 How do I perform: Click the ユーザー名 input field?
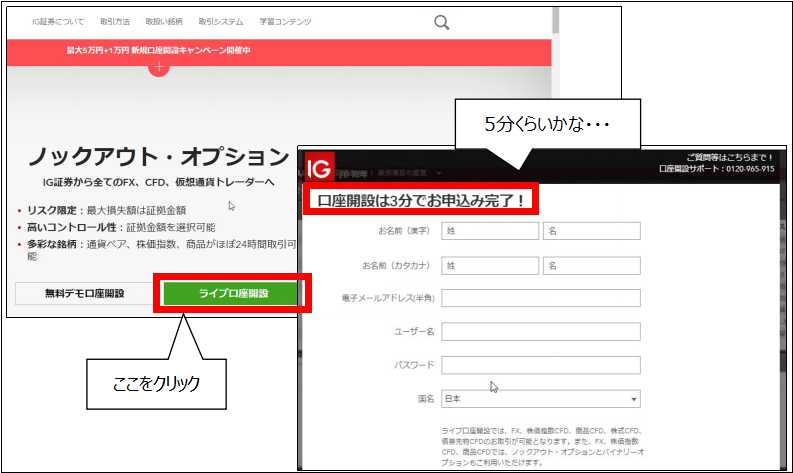[540, 331]
